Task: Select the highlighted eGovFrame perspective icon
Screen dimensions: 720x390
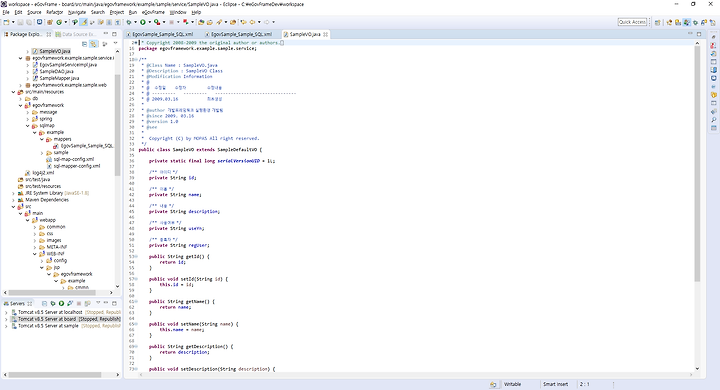Action: pos(686,22)
